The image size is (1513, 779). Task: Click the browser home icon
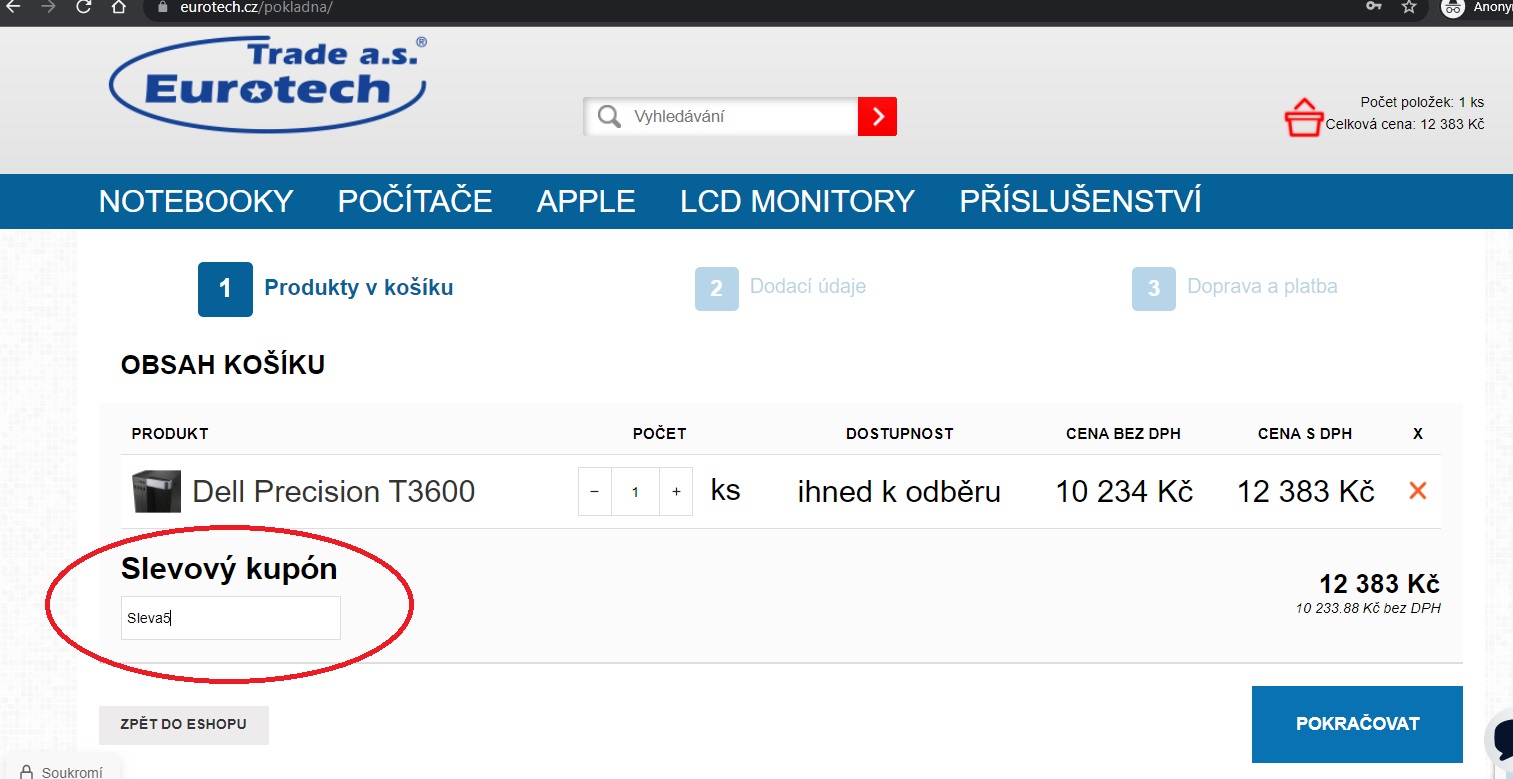pyautogui.click(x=119, y=7)
